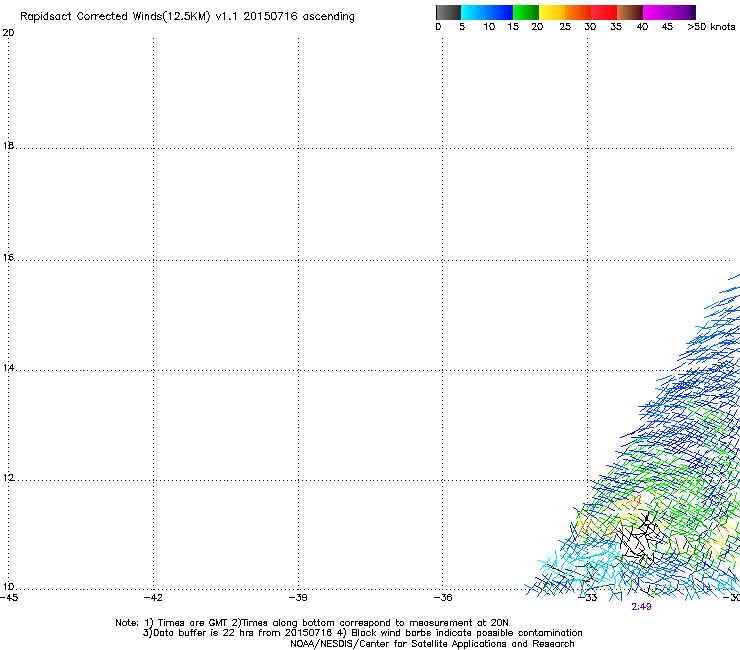
Task: Click the Rapidscat Corrected Winds title text
Action: pos(187,17)
